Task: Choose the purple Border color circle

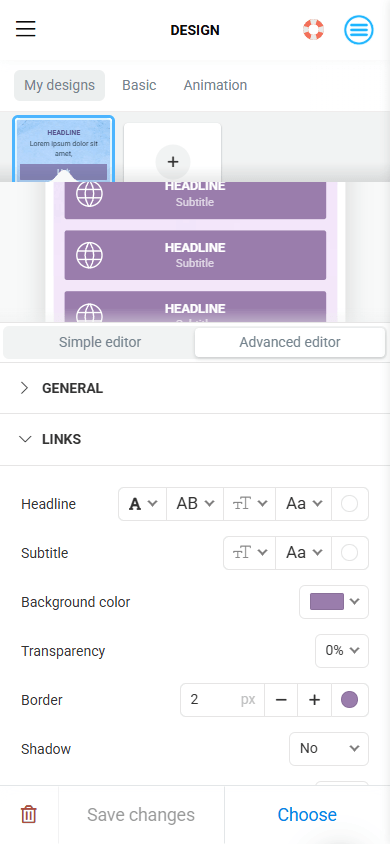Action: pyautogui.click(x=350, y=700)
